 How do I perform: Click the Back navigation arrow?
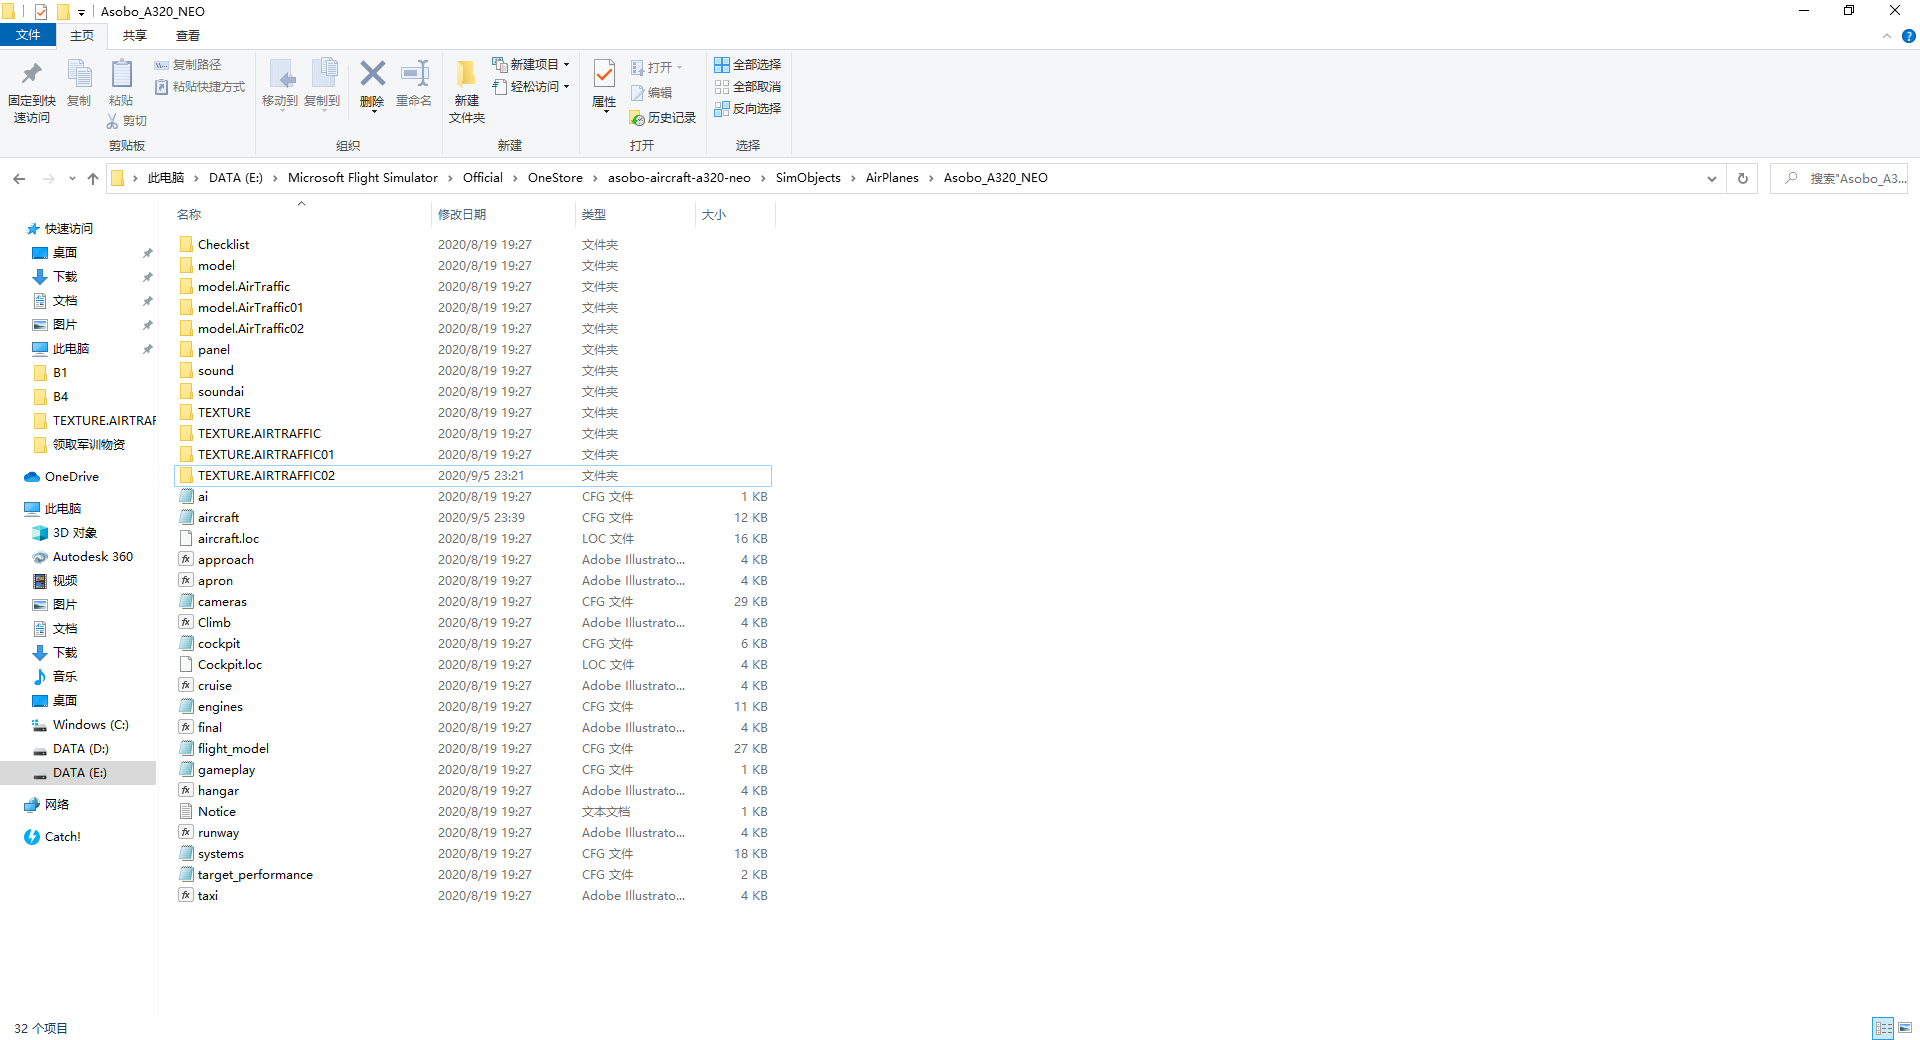click(x=19, y=178)
